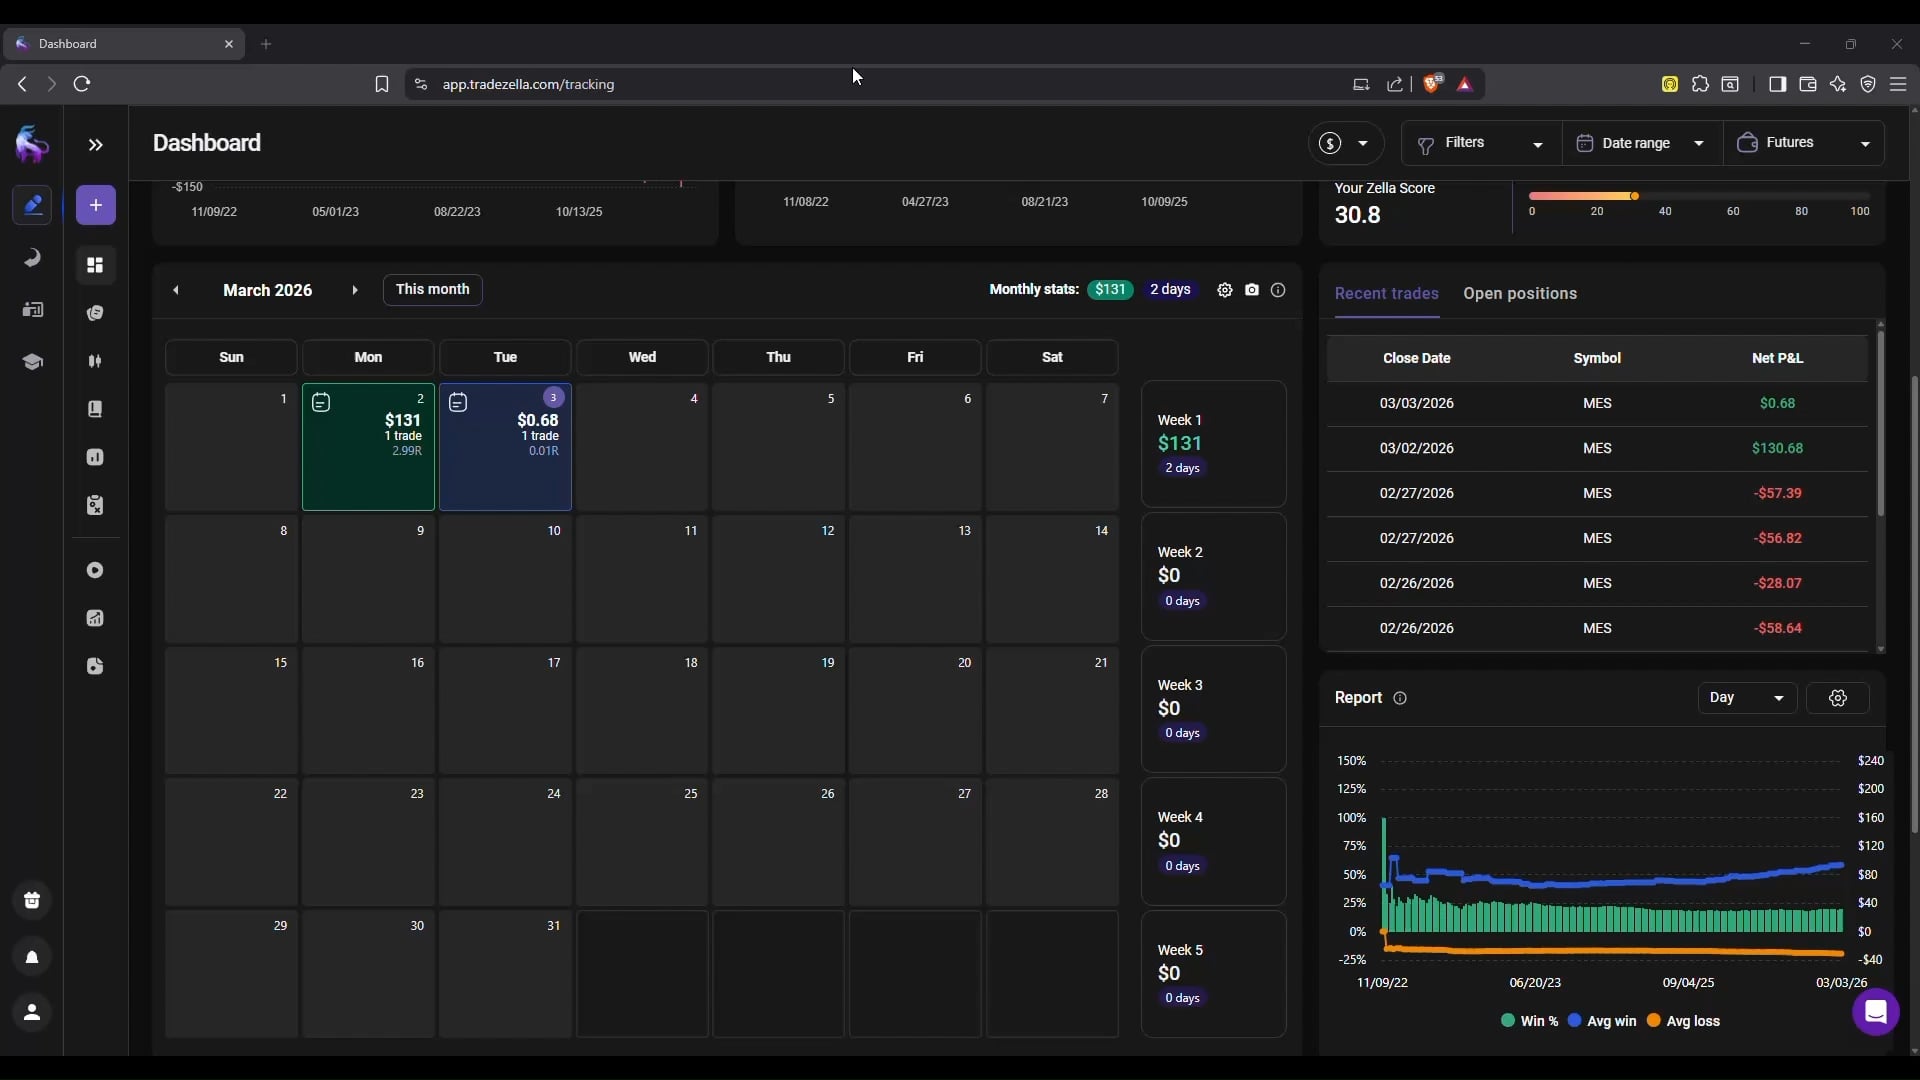Switch to Open positions tab
The width and height of the screenshot is (1920, 1080).
[1519, 294]
